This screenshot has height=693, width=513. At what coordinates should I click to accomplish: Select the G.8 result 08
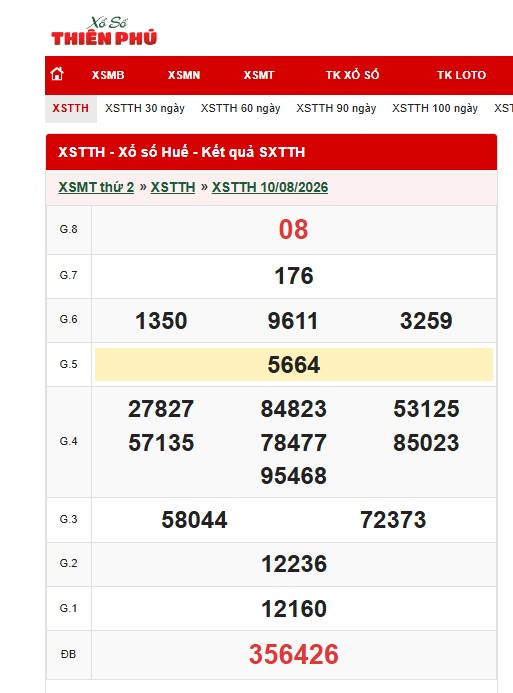coord(293,230)
